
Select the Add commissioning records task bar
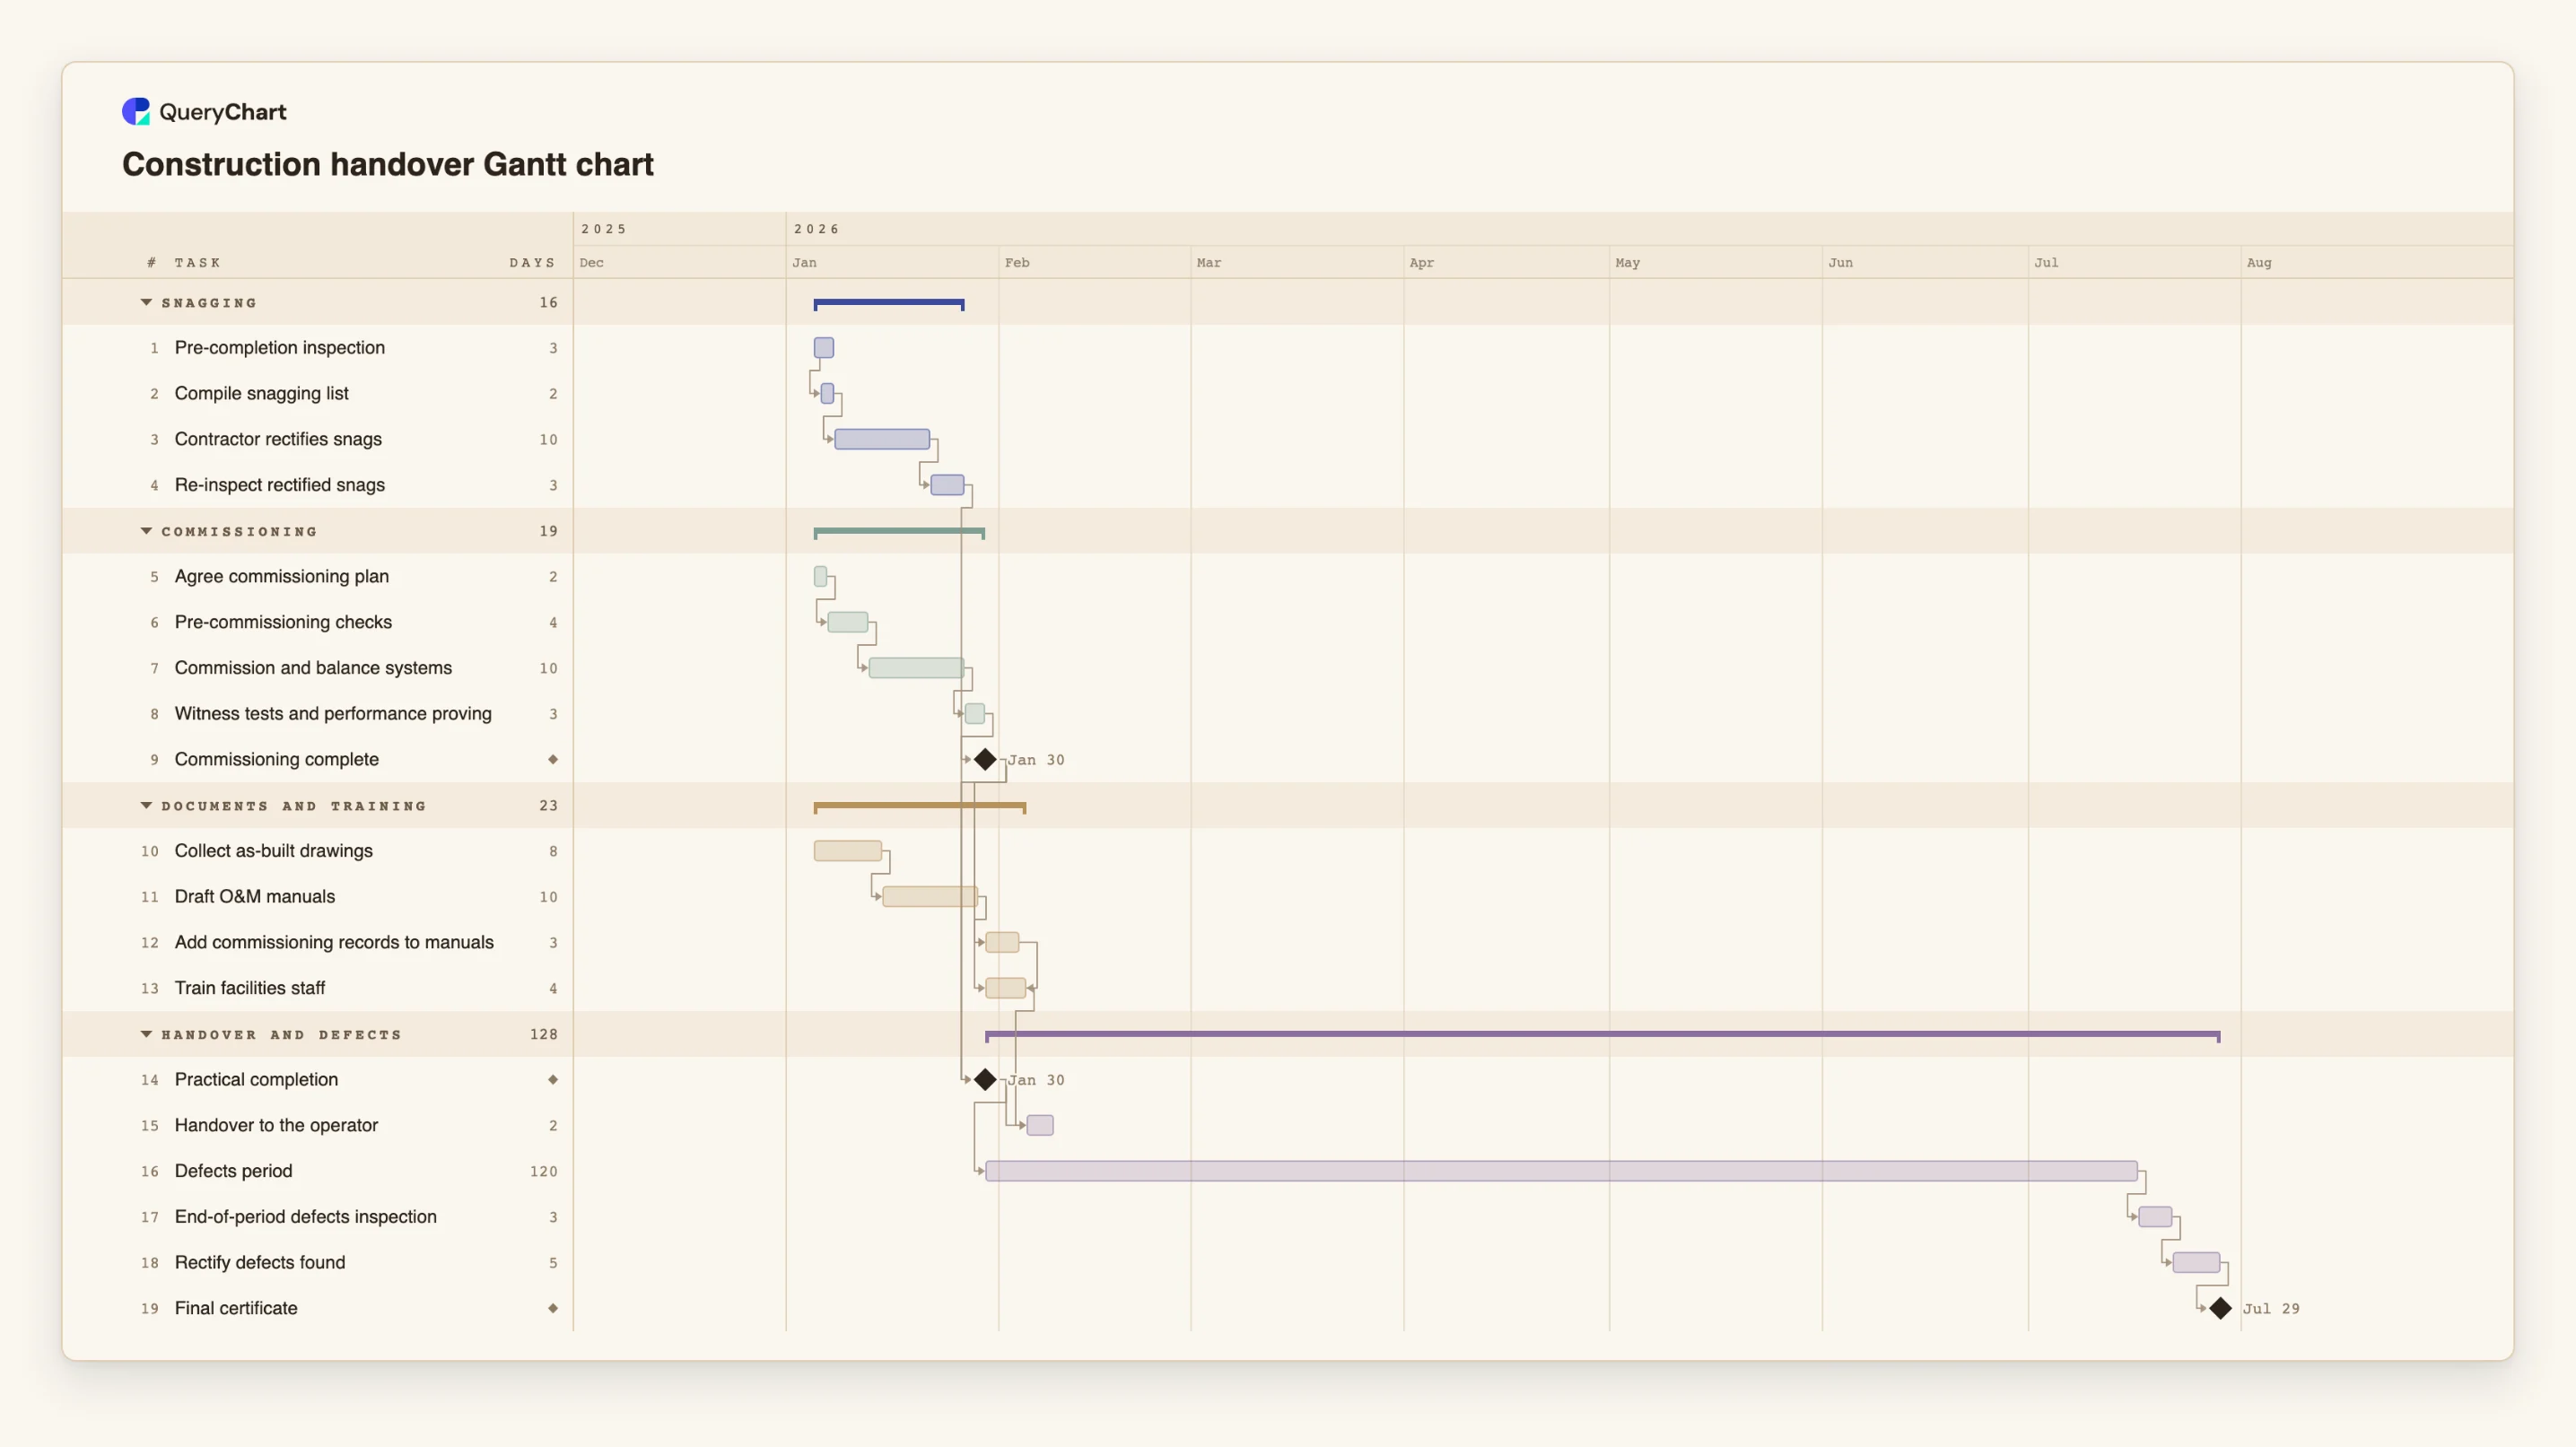pos(1002,942)
